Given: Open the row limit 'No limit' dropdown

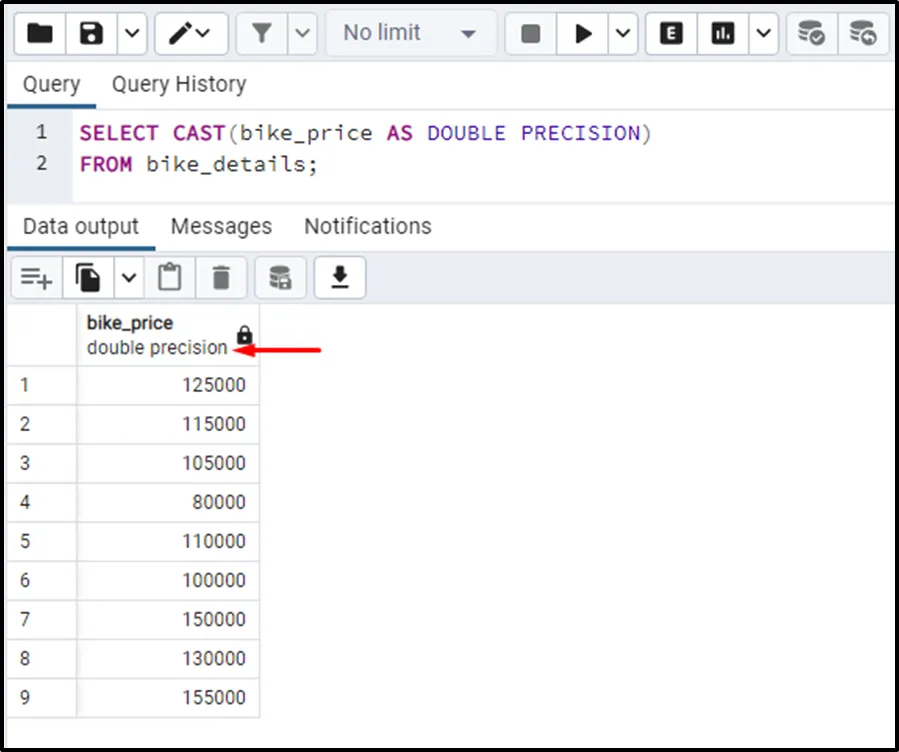Looking at the screenshot, I should tap(410, 34).
